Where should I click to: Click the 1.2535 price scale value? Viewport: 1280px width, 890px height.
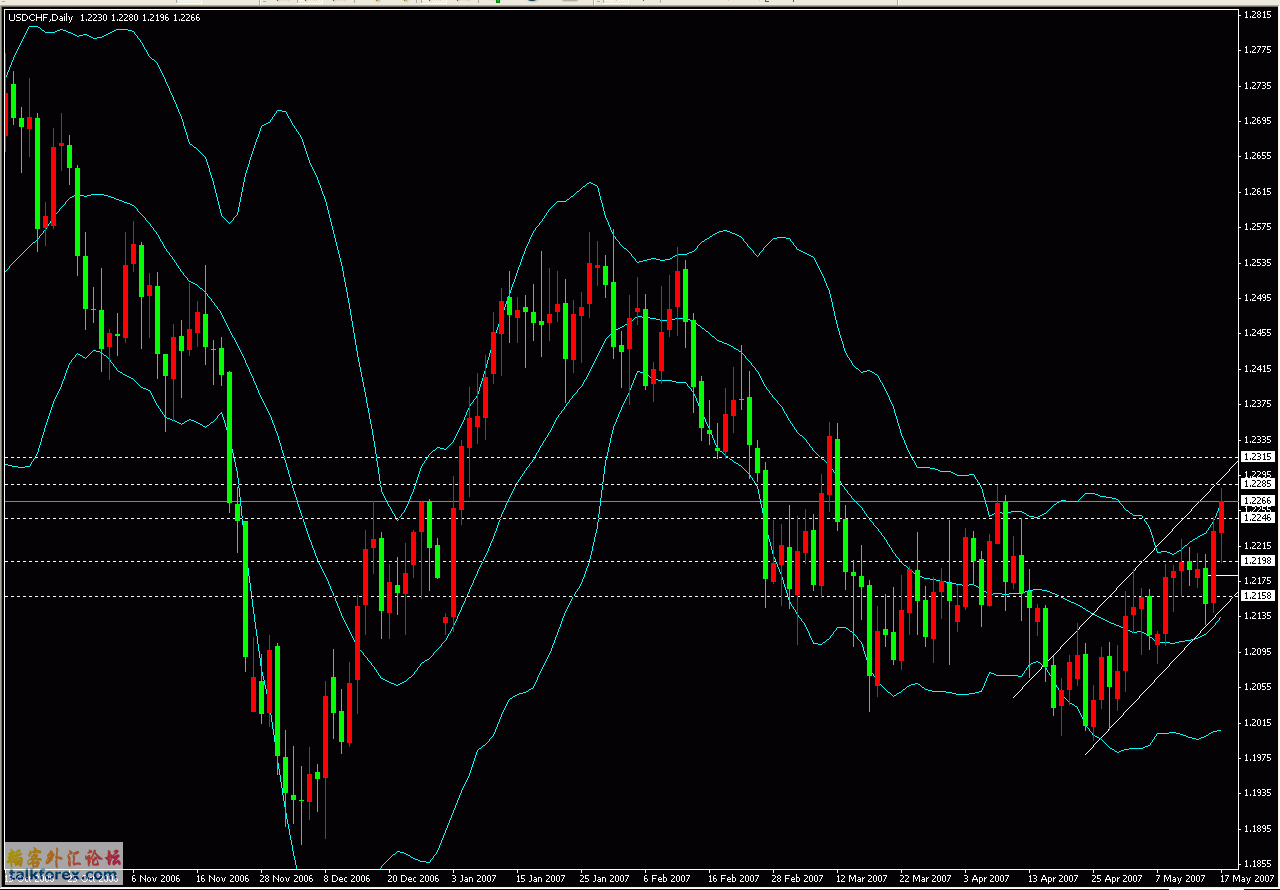(x=1256, y=262)
